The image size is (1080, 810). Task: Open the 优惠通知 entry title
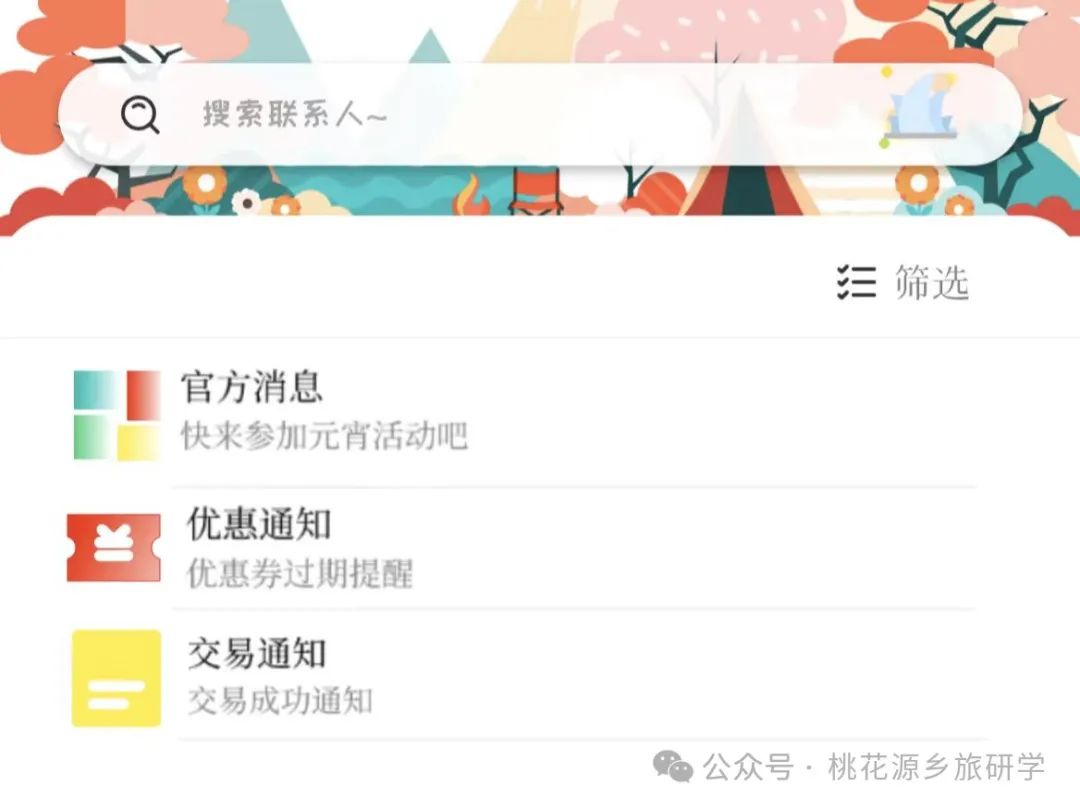click(x=259, y=523)
